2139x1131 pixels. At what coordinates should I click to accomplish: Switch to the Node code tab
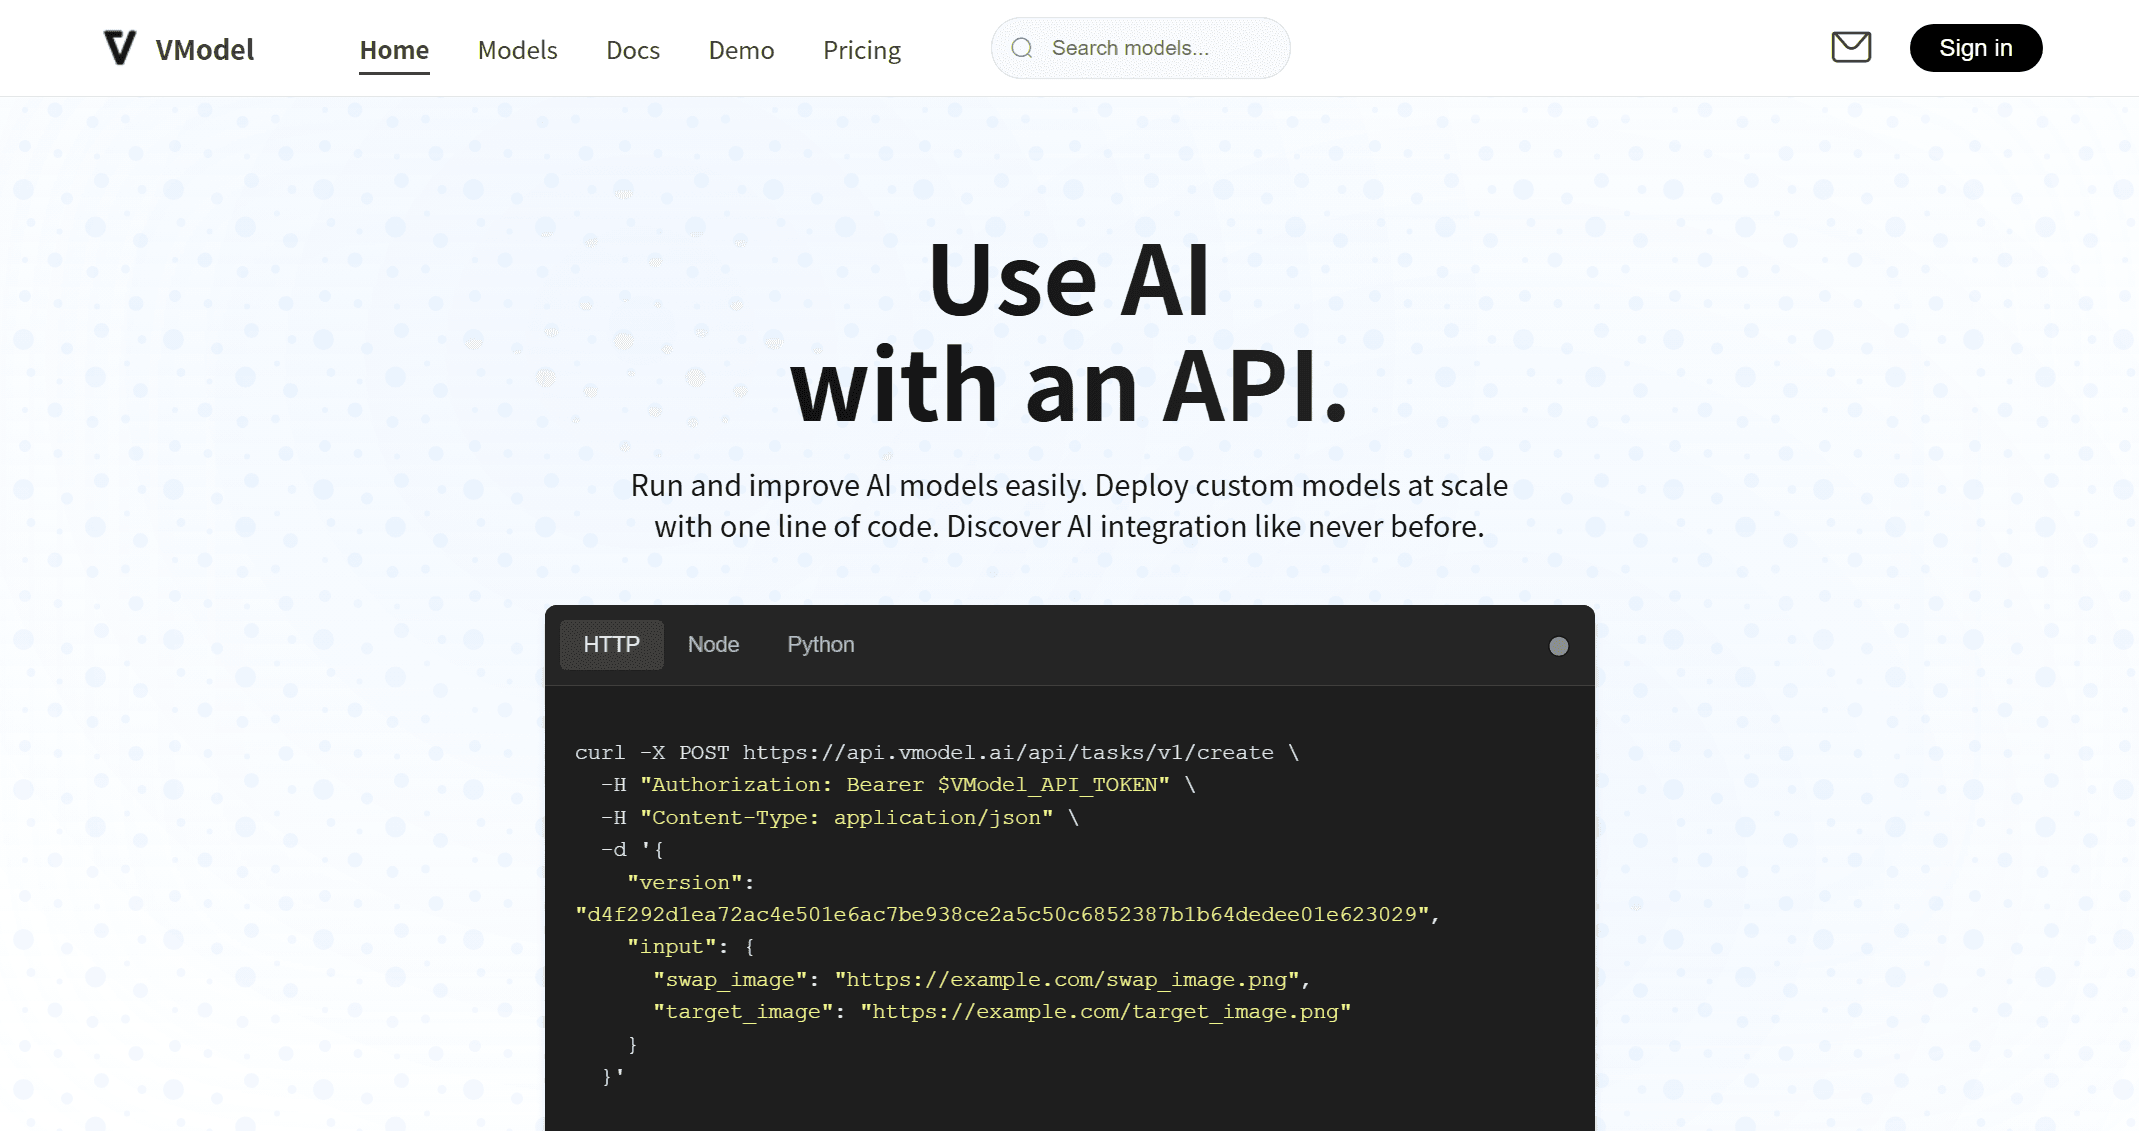coord(713,645)
